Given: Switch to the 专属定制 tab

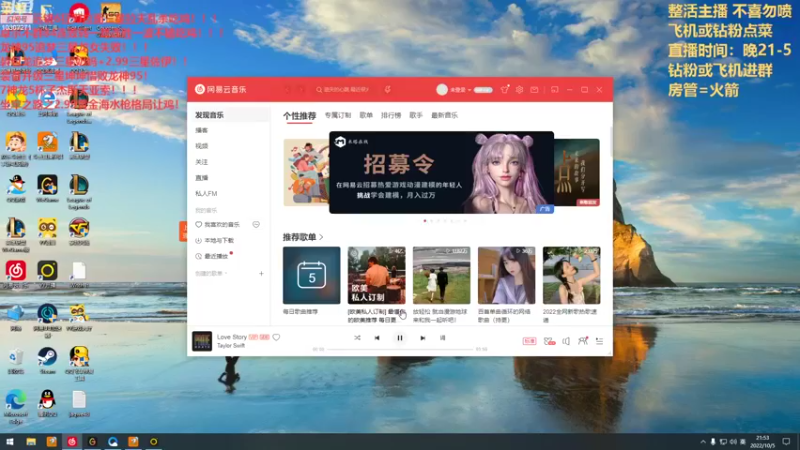Looking at the screenshot, I should click(x=338, y=115).
